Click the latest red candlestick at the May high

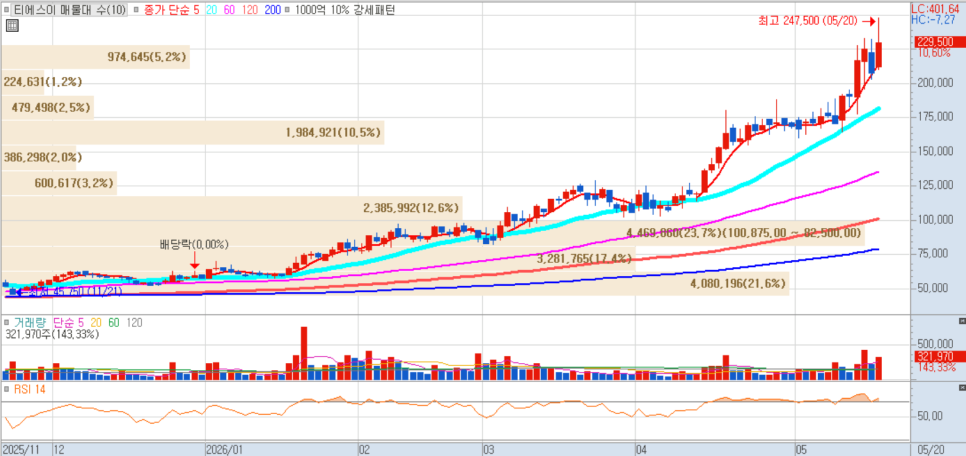tap(879, 54)
